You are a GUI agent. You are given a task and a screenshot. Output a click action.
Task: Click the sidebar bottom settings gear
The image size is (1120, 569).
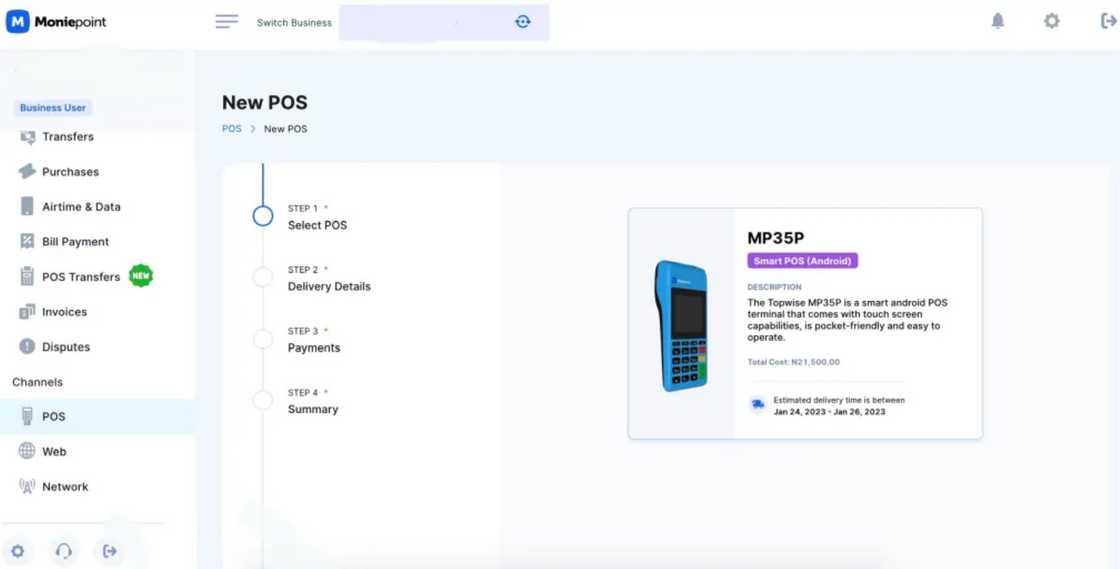point(18,551)
